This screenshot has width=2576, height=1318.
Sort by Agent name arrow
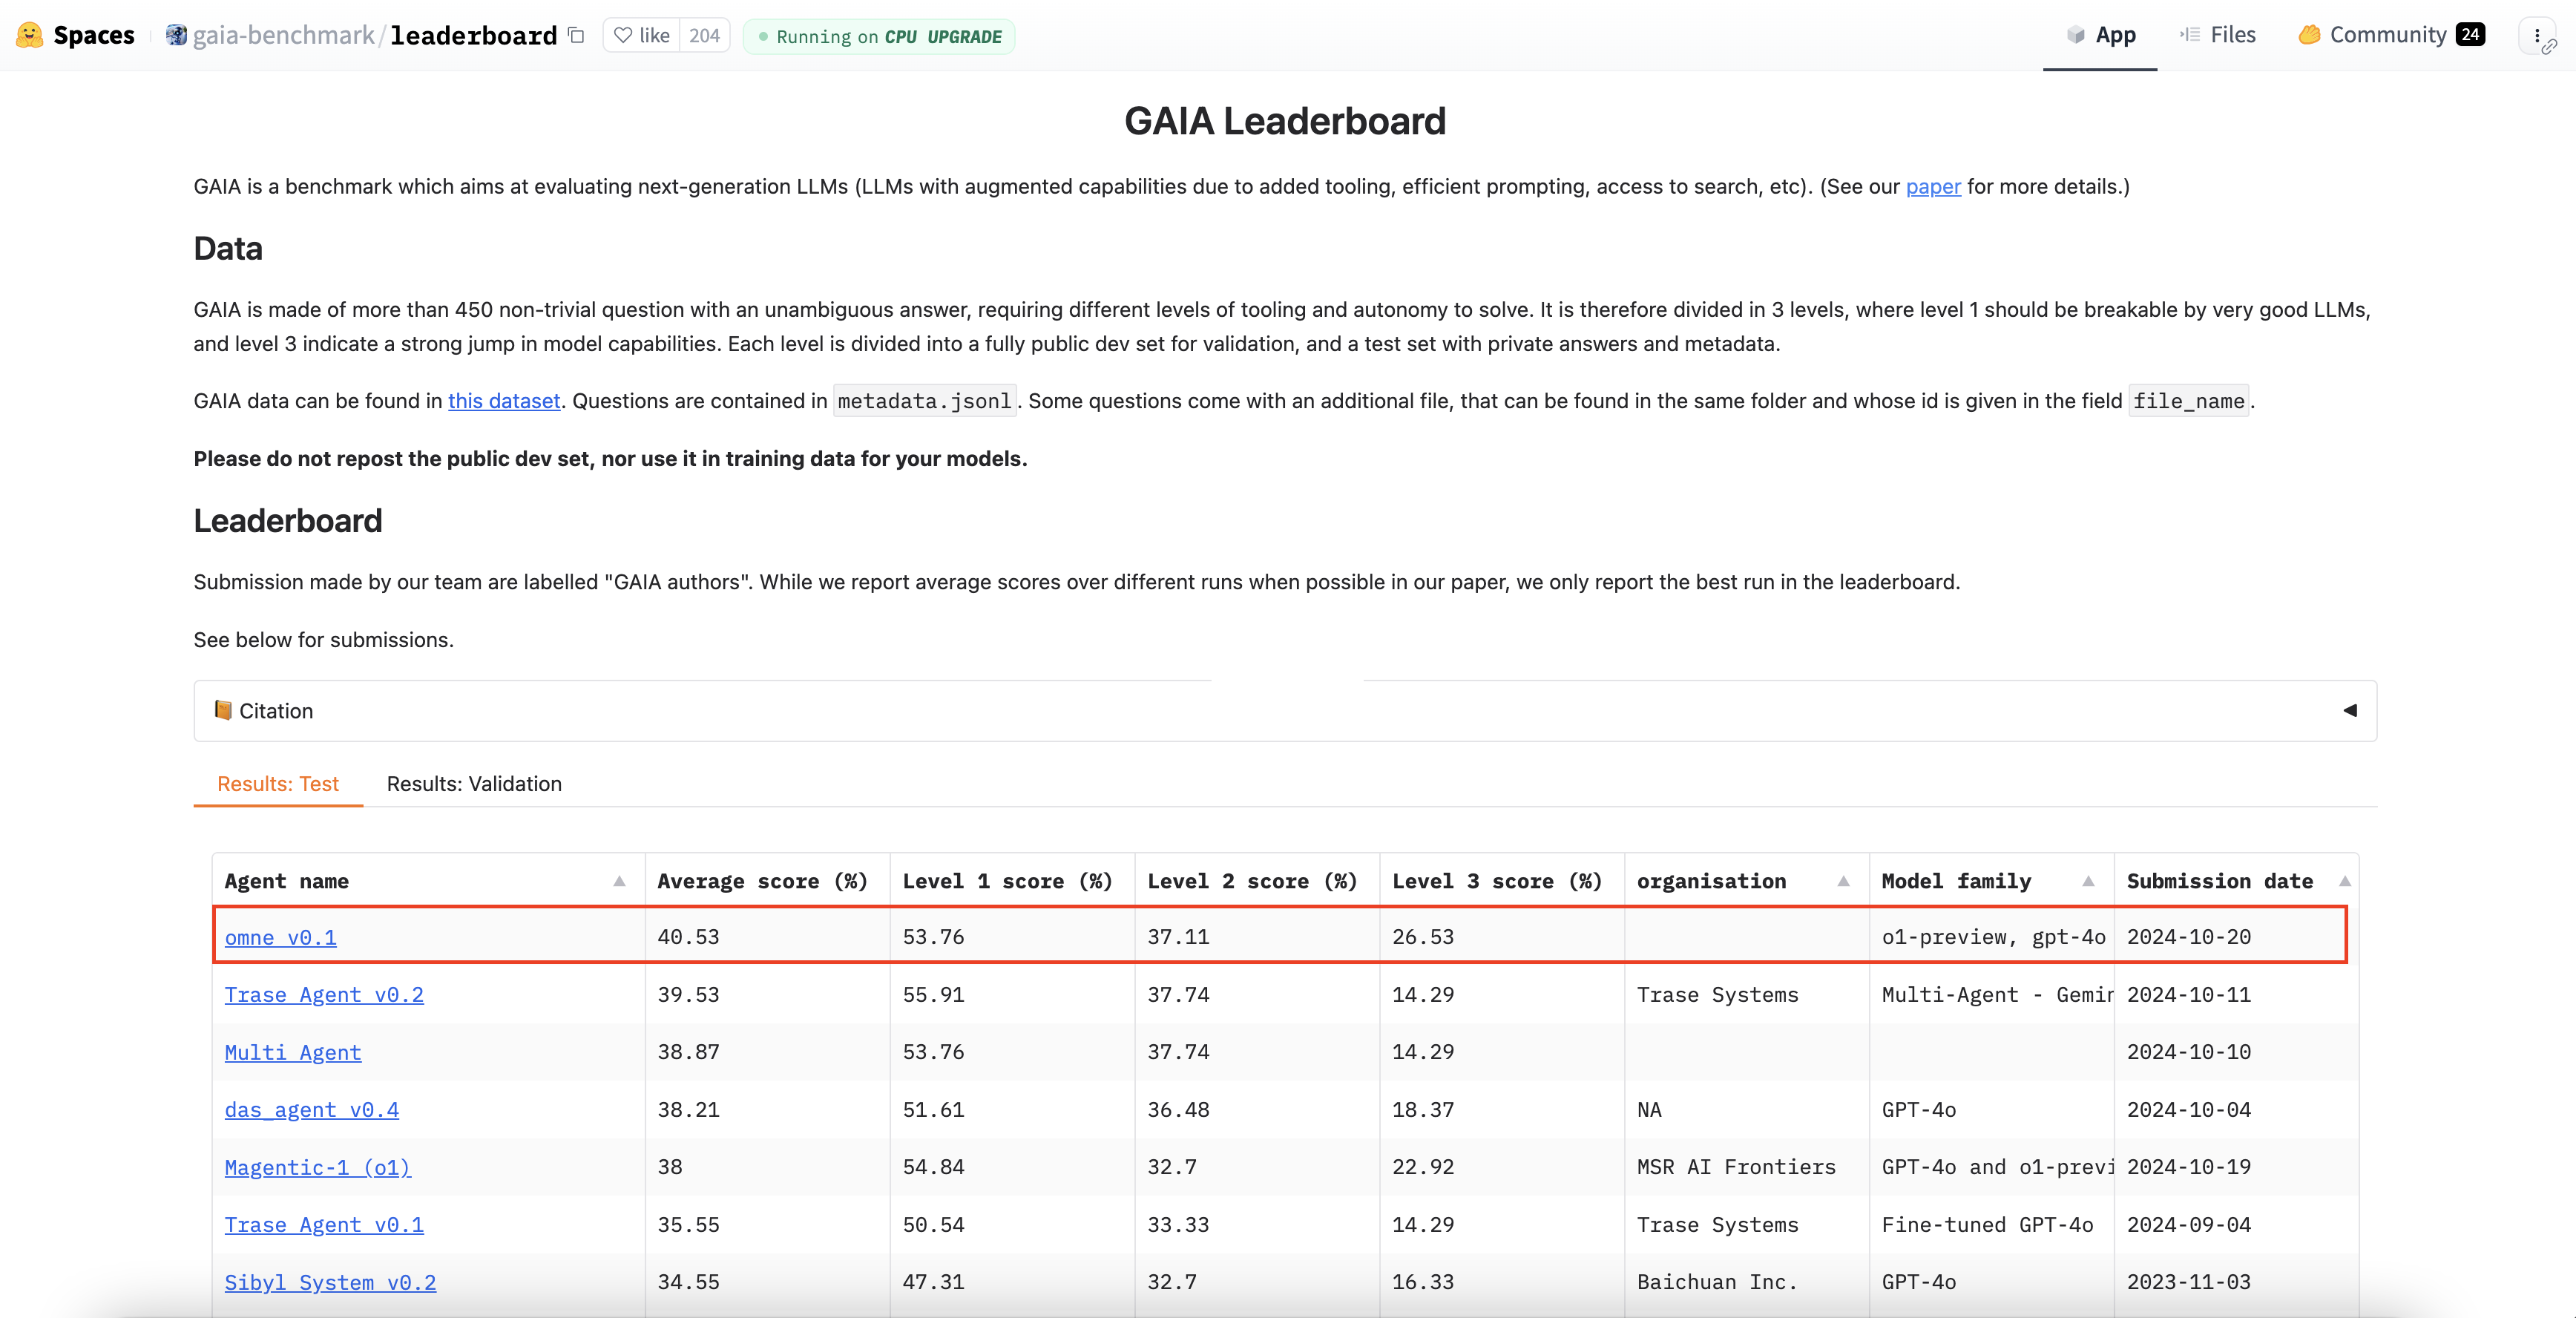[619, 881]
